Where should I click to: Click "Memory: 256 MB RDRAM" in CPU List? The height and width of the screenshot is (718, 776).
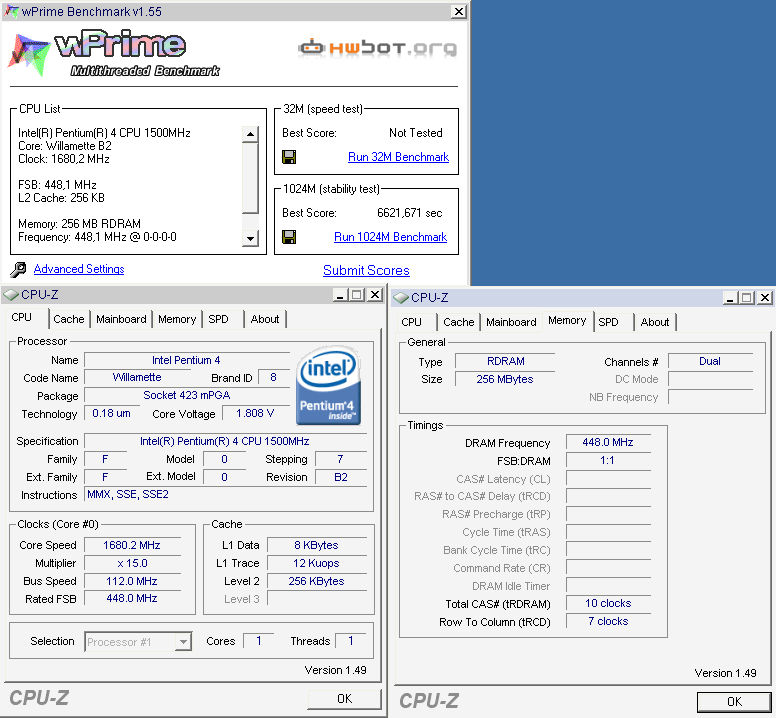[79, 224]
